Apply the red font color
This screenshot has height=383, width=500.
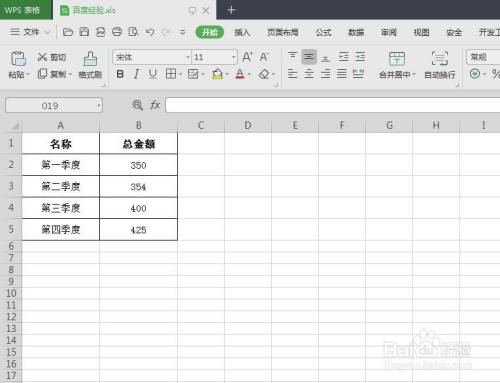240,74
